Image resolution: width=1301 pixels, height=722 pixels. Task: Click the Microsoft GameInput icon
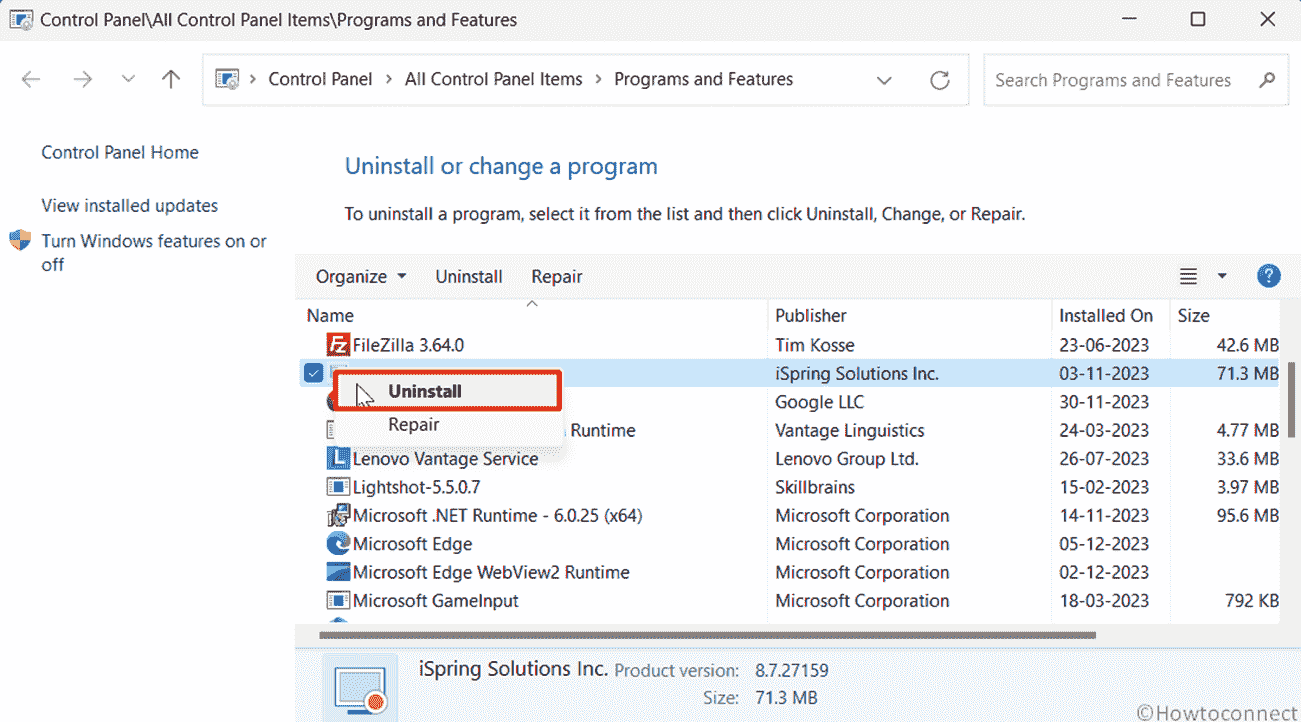338,601
